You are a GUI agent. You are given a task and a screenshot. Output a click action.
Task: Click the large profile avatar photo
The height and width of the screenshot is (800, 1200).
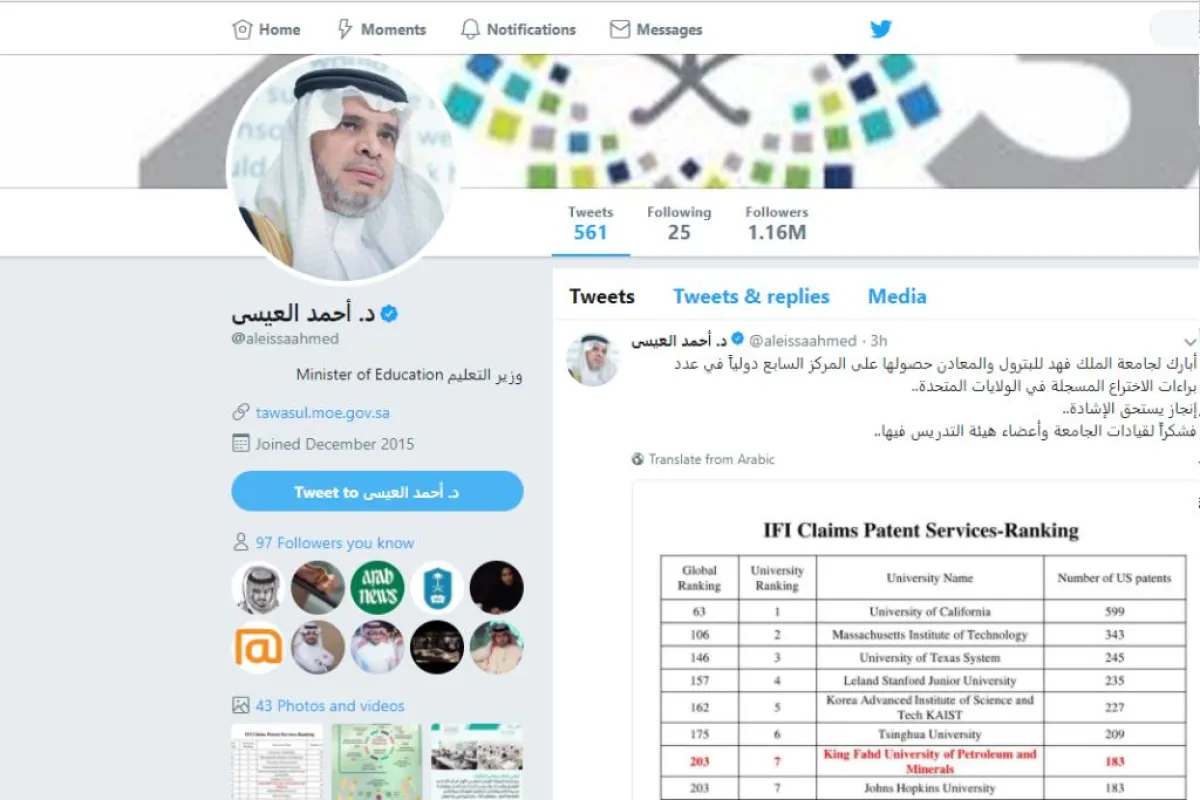(x=343, y=166)
